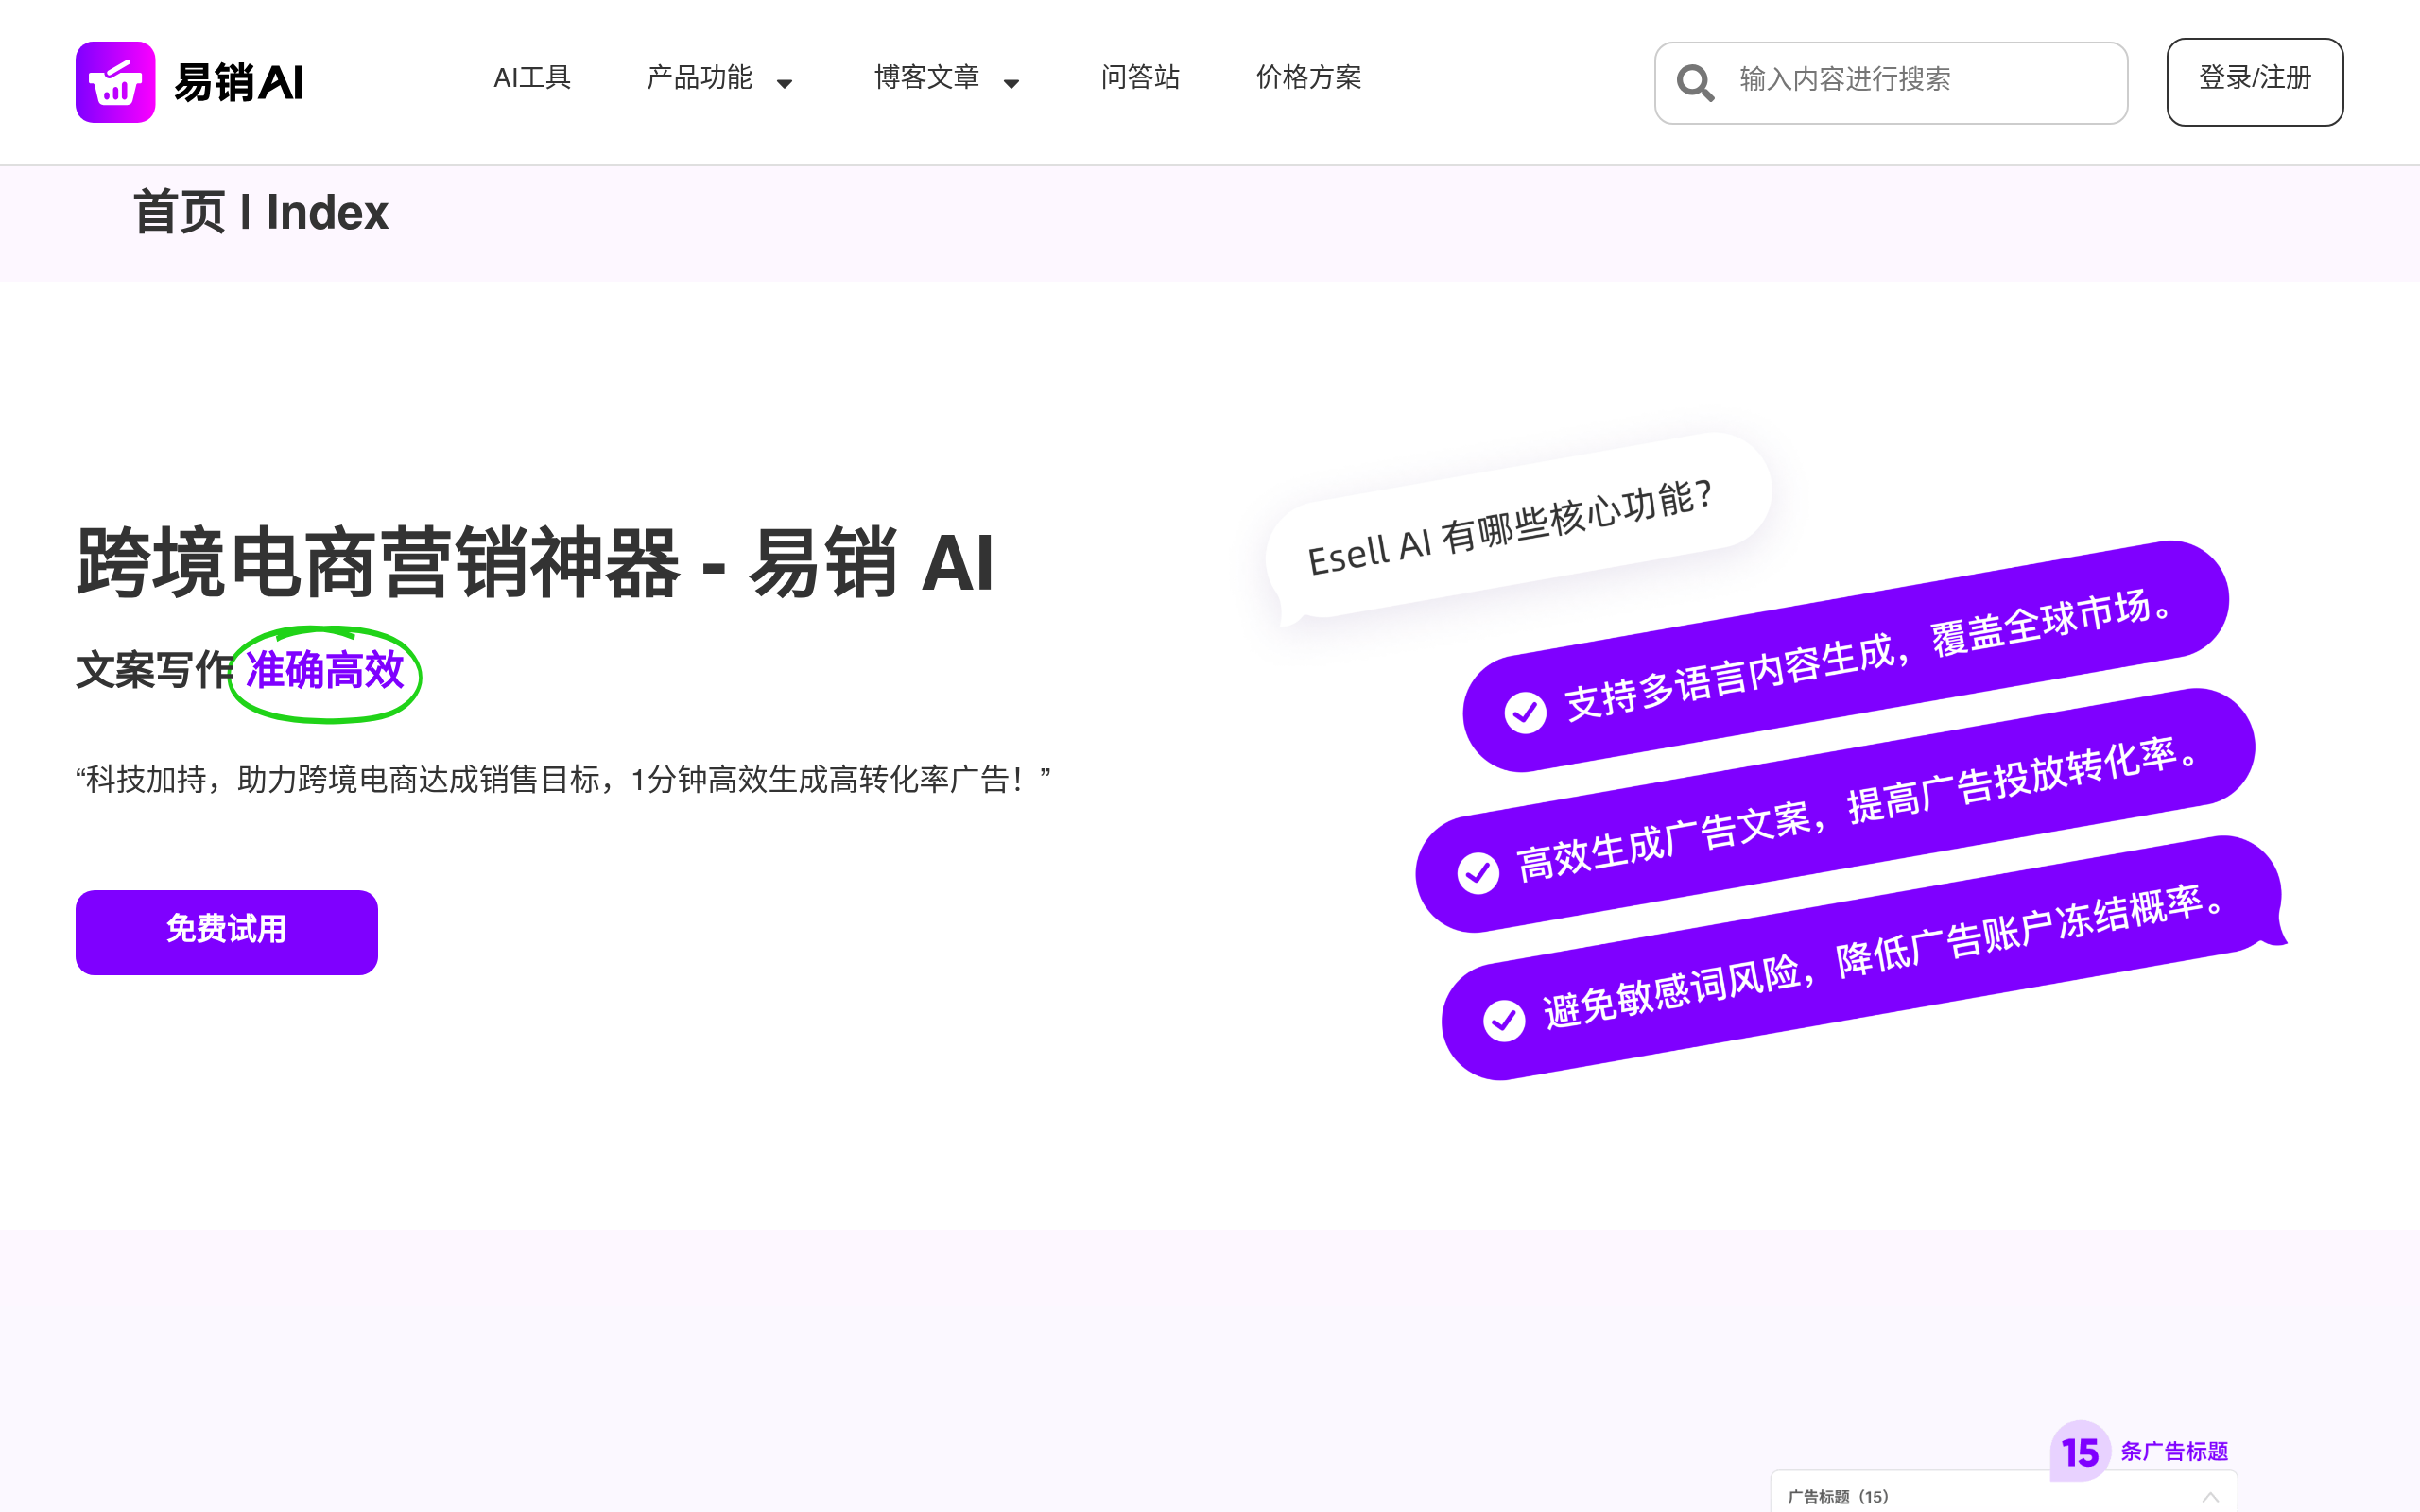This screenshot has width=2420, height=1512.
Task: Open the 博客文章 menu
Action: 926,78
